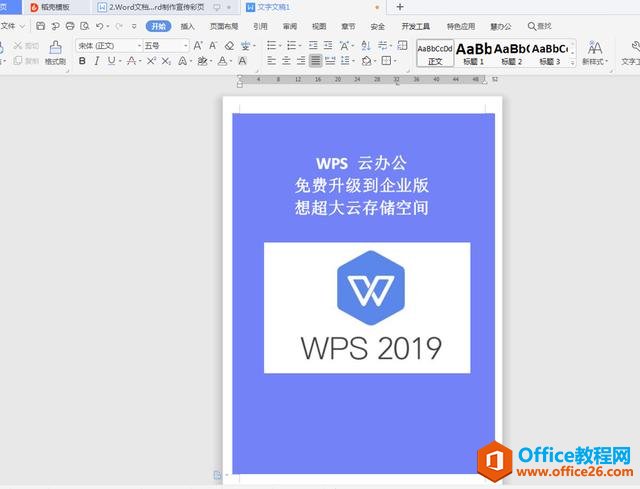Increase font size with the A+ icon
Image resolution: width=640 pixels, height=489 pixels.
198,45
